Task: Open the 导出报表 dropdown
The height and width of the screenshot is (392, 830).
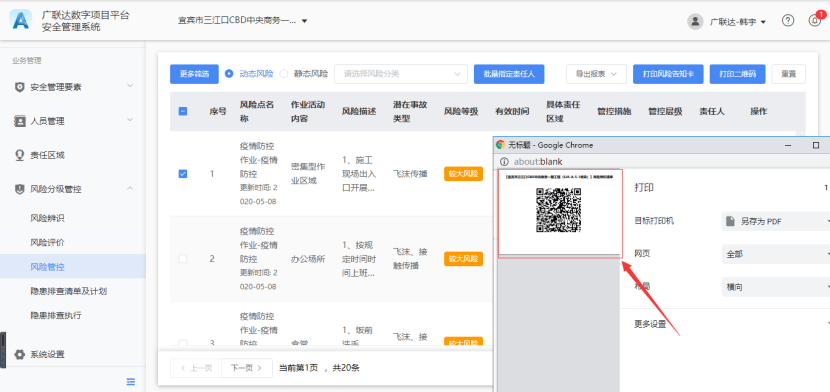Action: coord(596,74)
